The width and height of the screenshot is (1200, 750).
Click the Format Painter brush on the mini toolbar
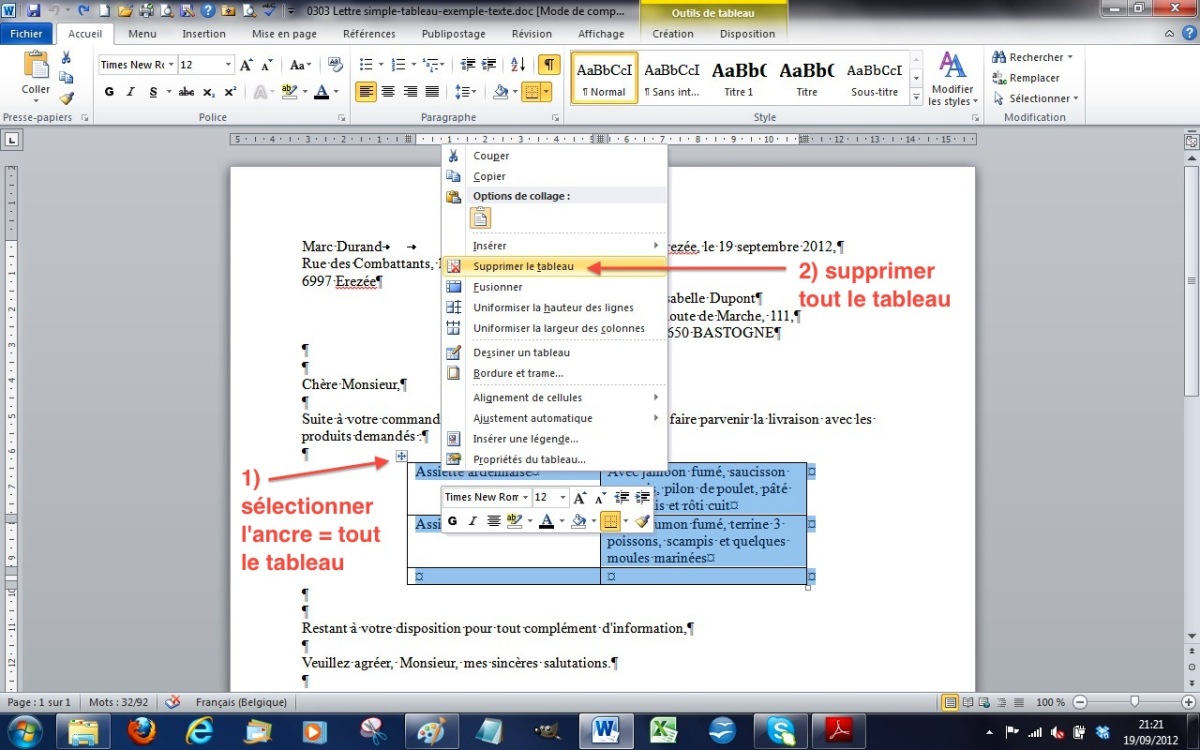(642, 521)
